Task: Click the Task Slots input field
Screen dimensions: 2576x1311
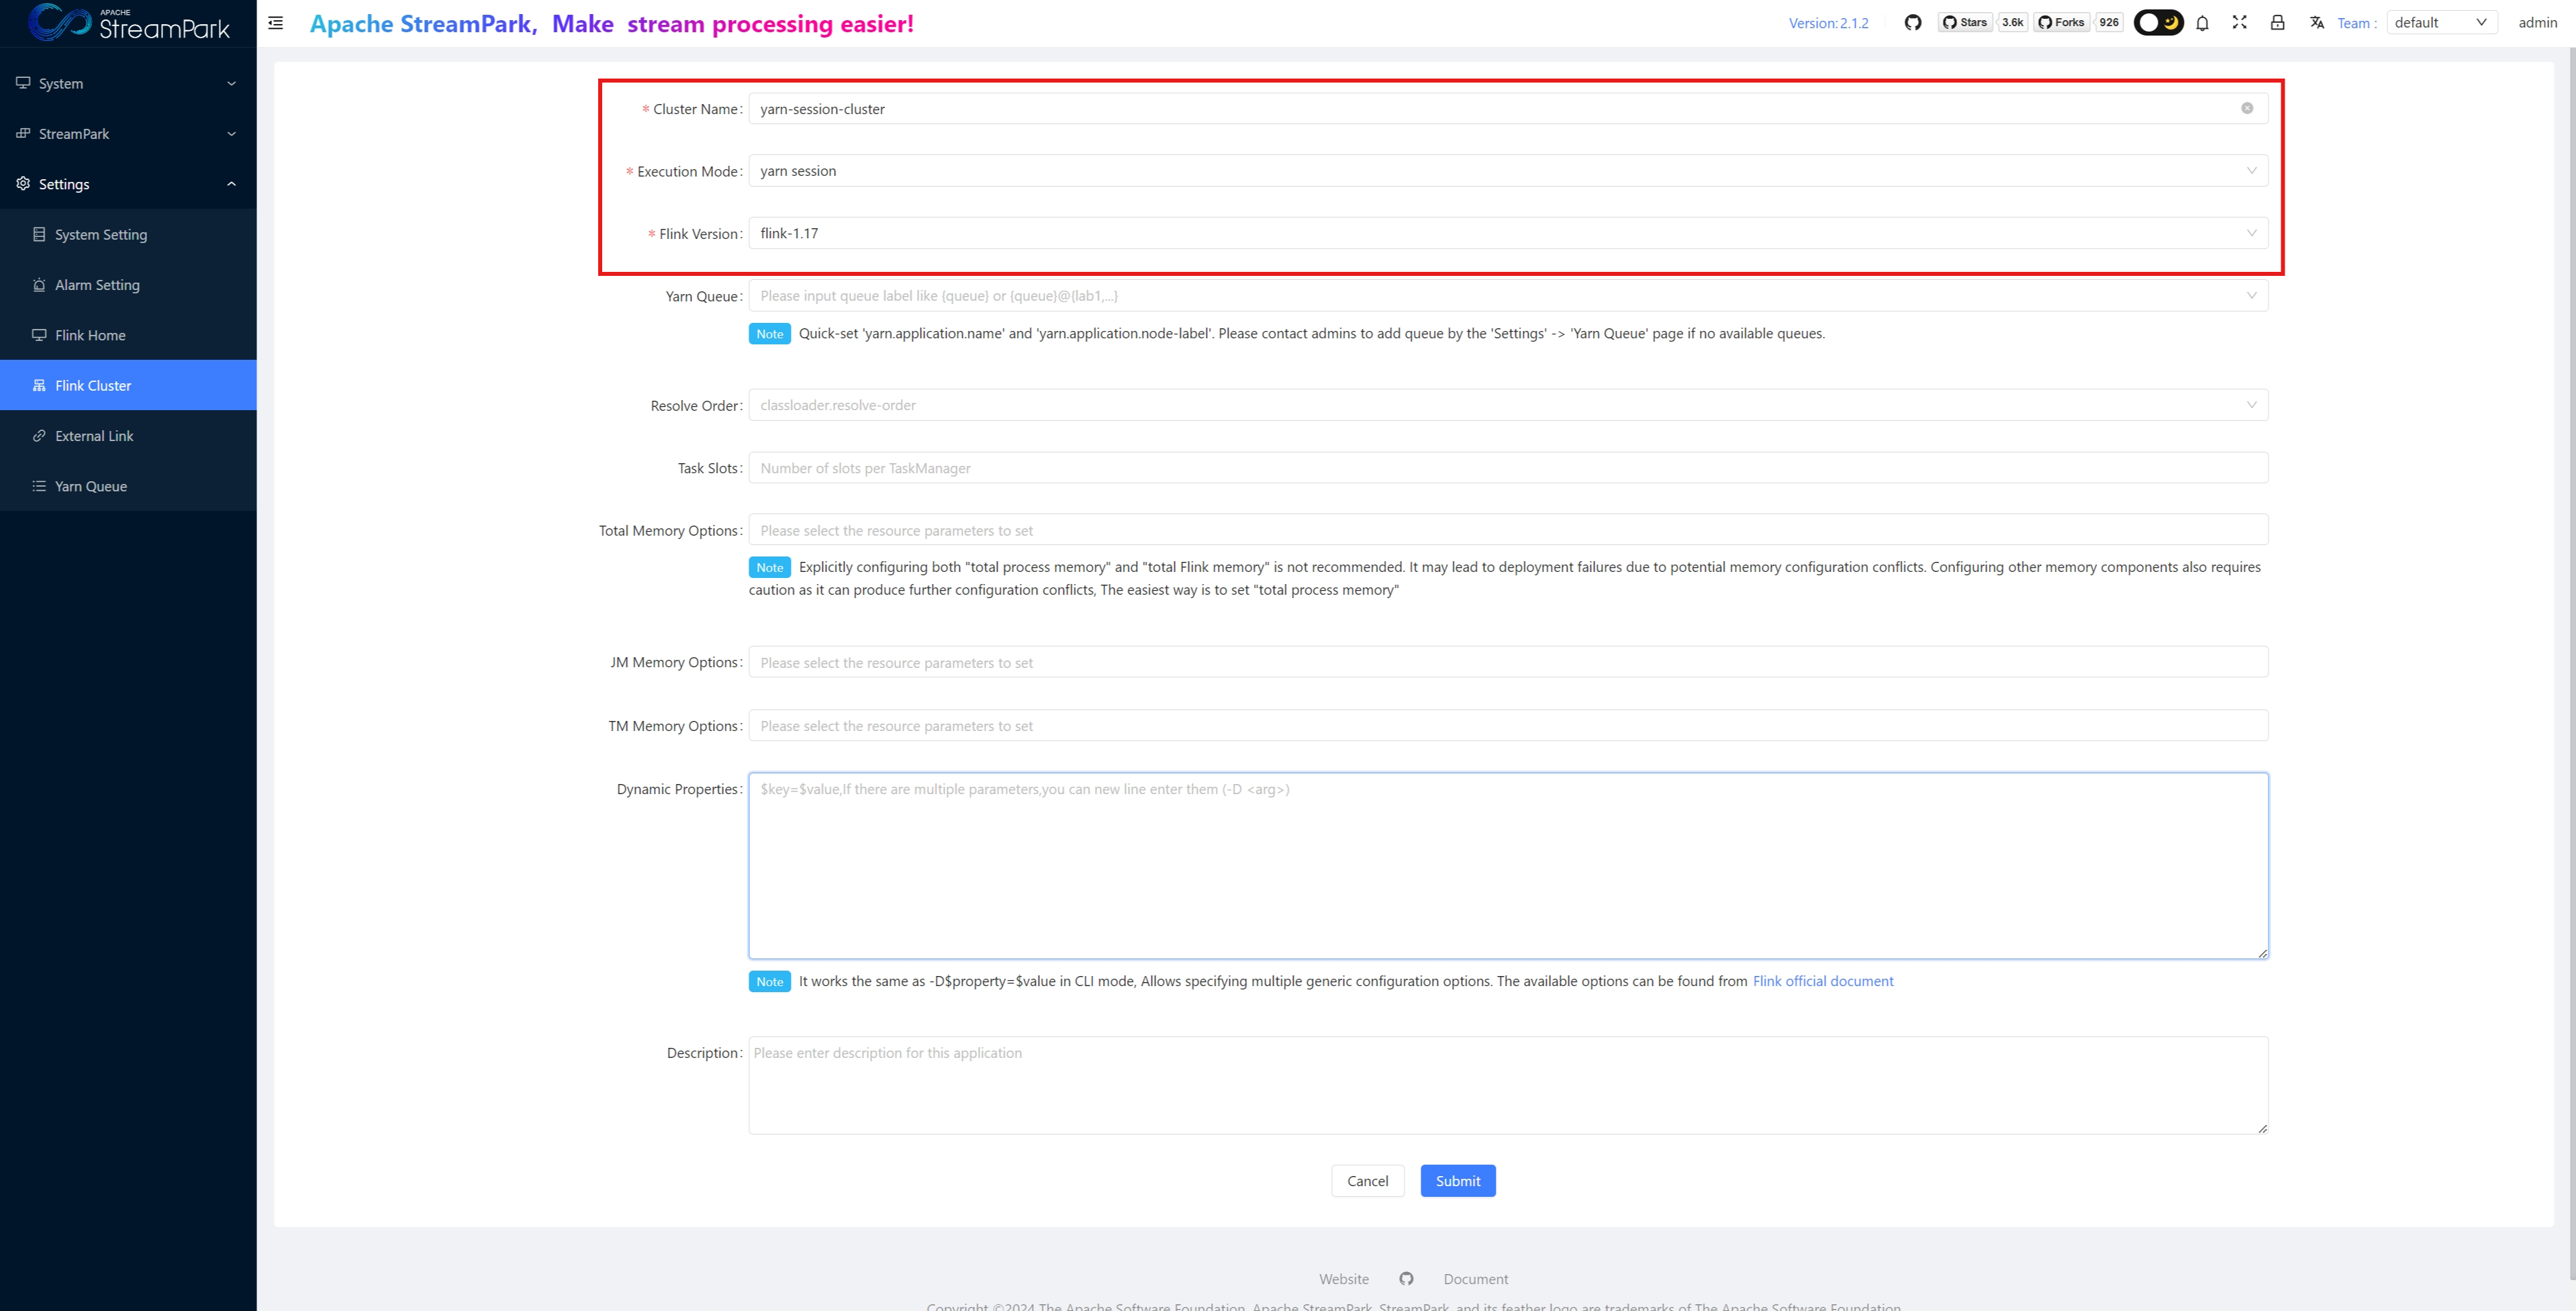Action: click(1507, 468)
